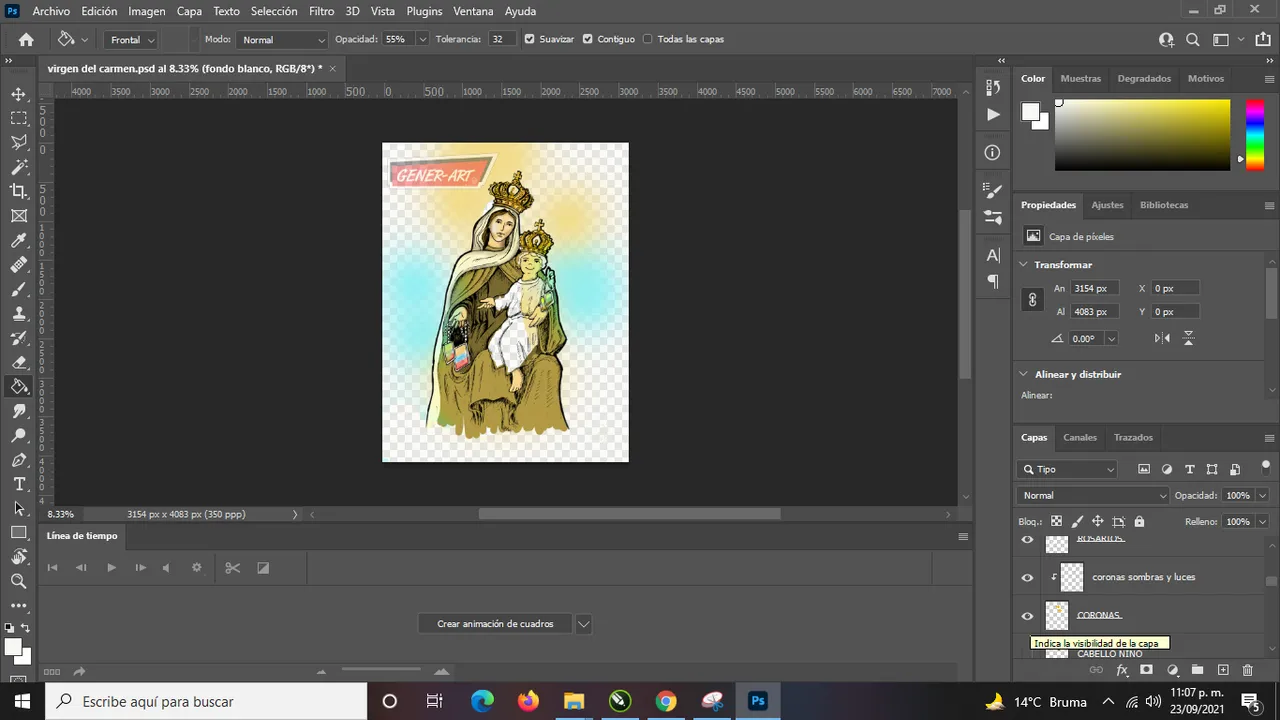1280x720 pixels.
Task: Collapse the Alinear y distribuir section
Action: 1024,374
